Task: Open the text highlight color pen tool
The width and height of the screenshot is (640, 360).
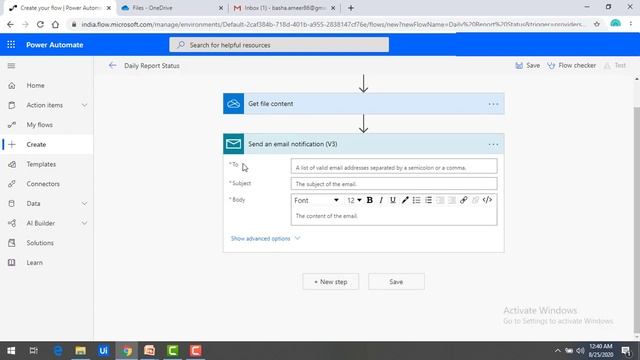Action: point(404,200)
